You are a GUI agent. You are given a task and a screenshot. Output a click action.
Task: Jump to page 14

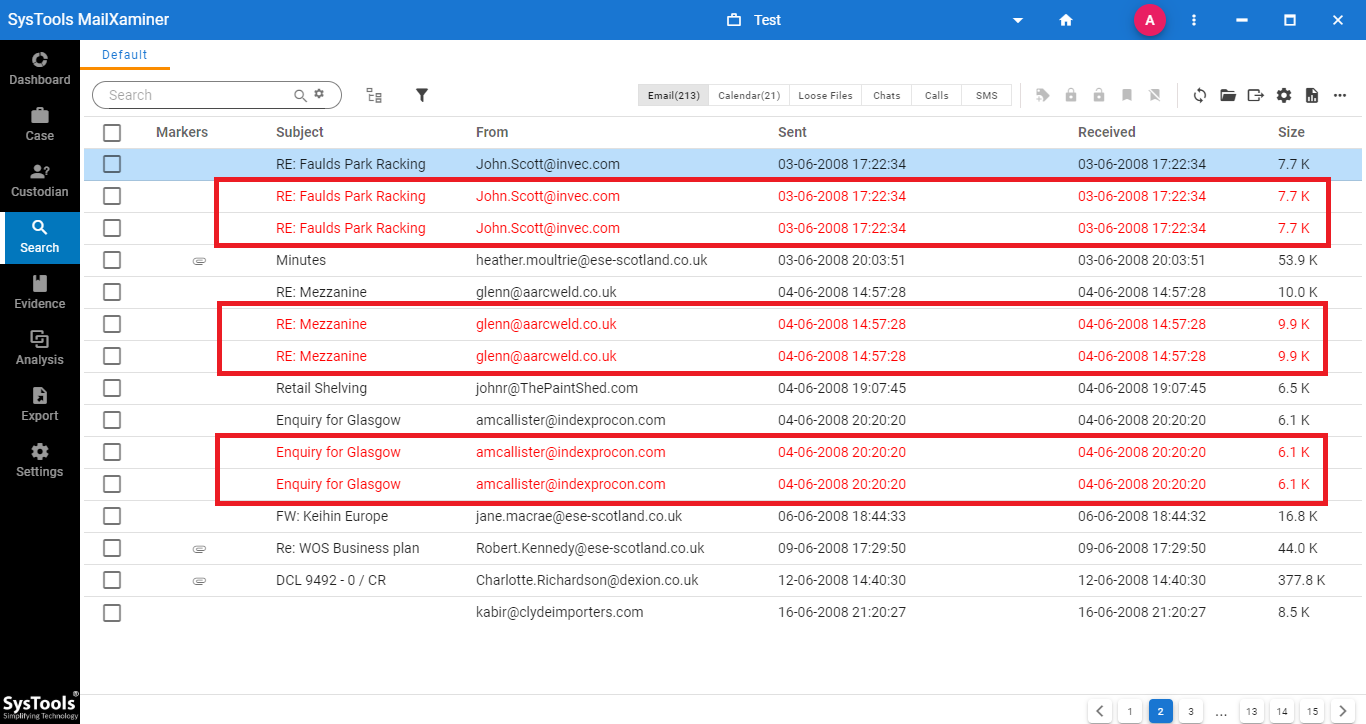click(1282, 711)
